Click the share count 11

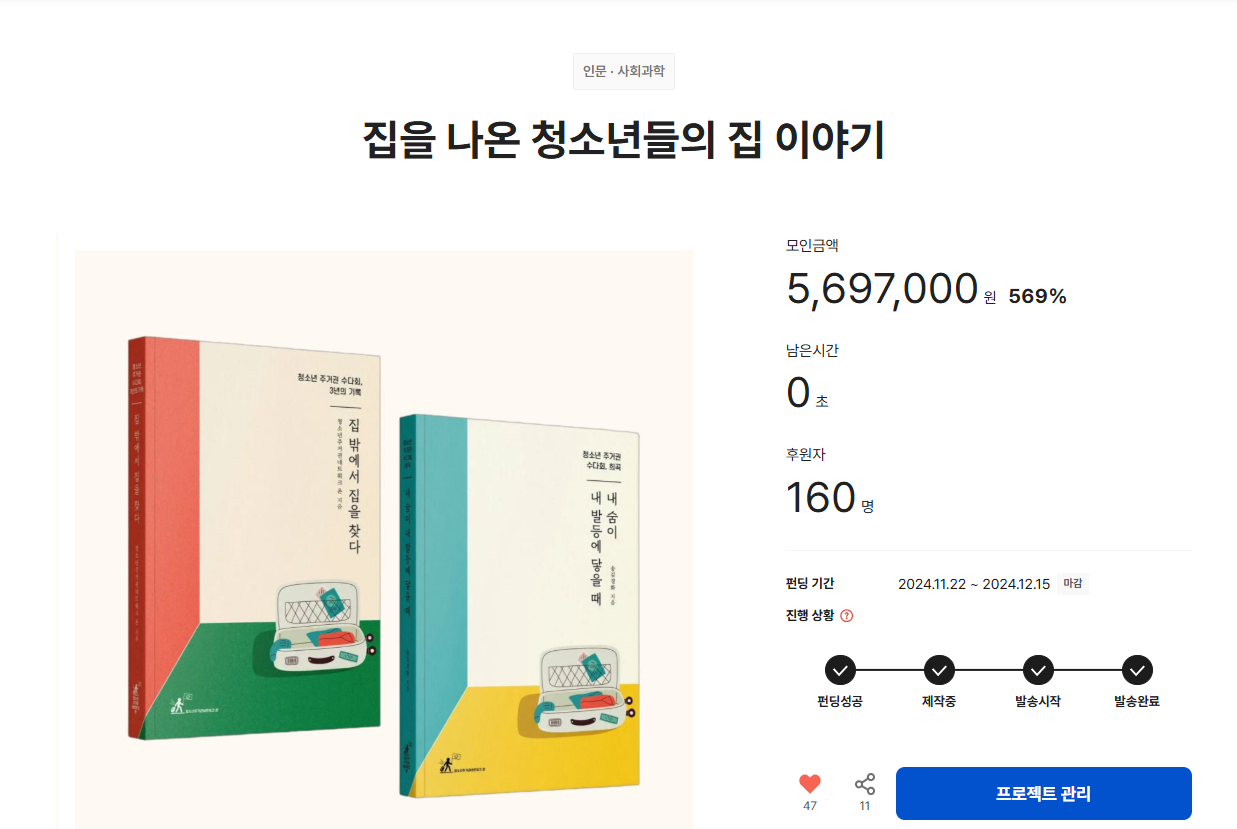click(x=865, y=806)
